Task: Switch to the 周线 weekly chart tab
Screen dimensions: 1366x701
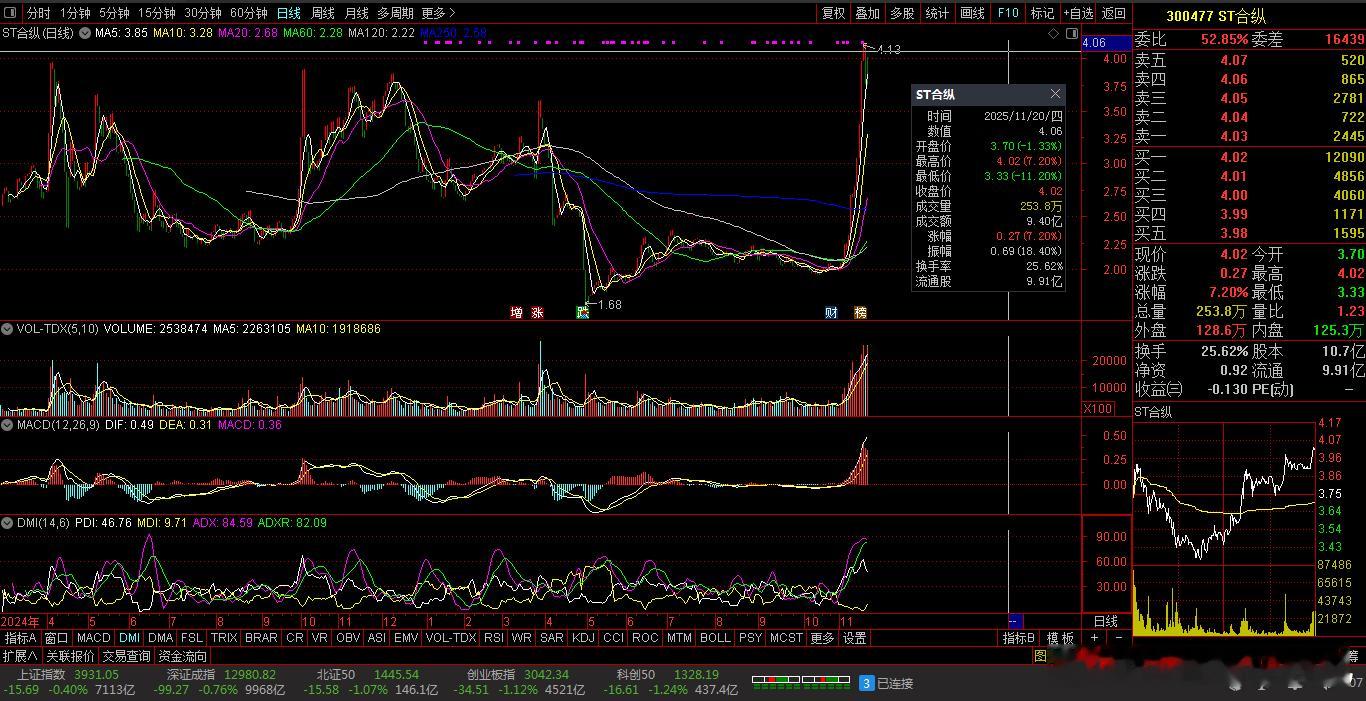Action: click(323, 13)
